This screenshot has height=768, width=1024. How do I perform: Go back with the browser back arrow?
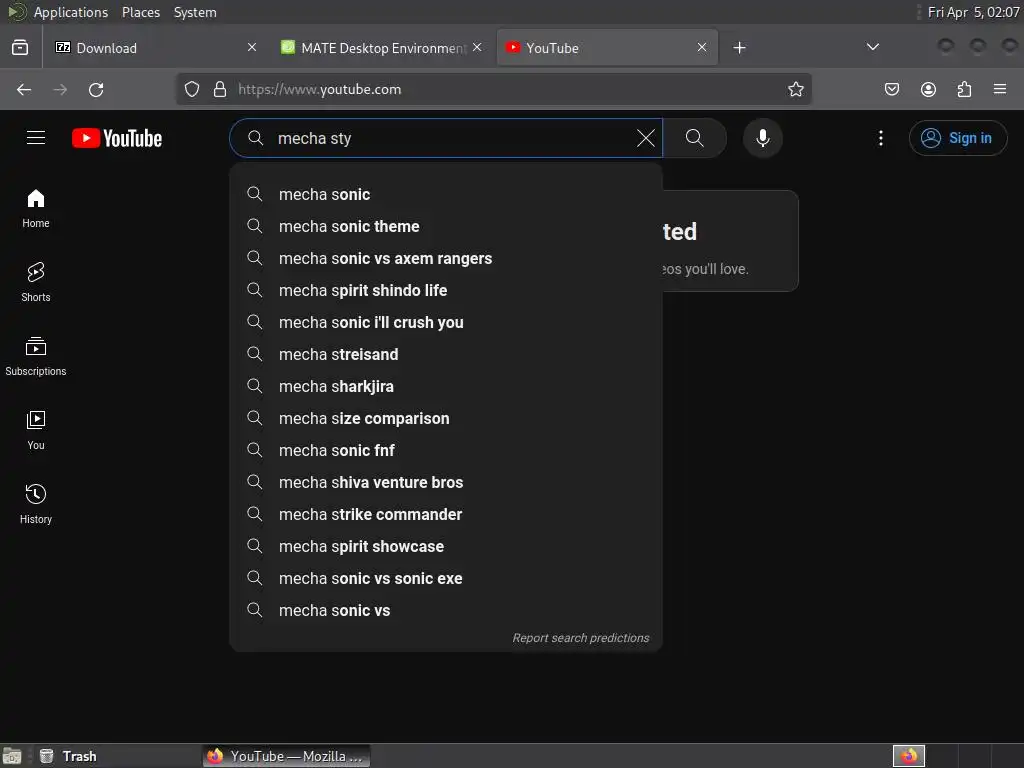(x=24, y=89)
